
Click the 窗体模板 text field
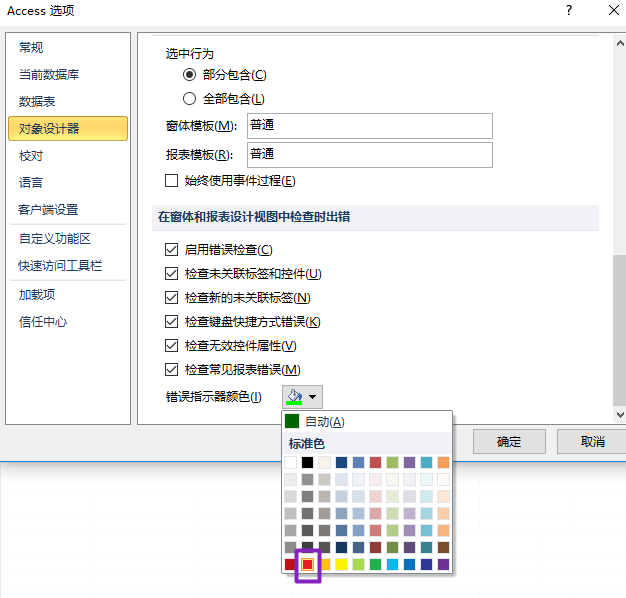[370, 126]
